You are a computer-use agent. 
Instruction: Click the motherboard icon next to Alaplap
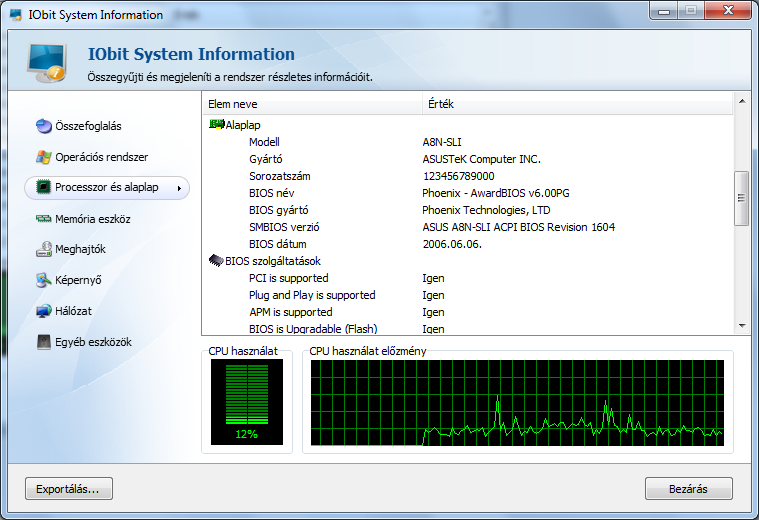coord(216,124)
